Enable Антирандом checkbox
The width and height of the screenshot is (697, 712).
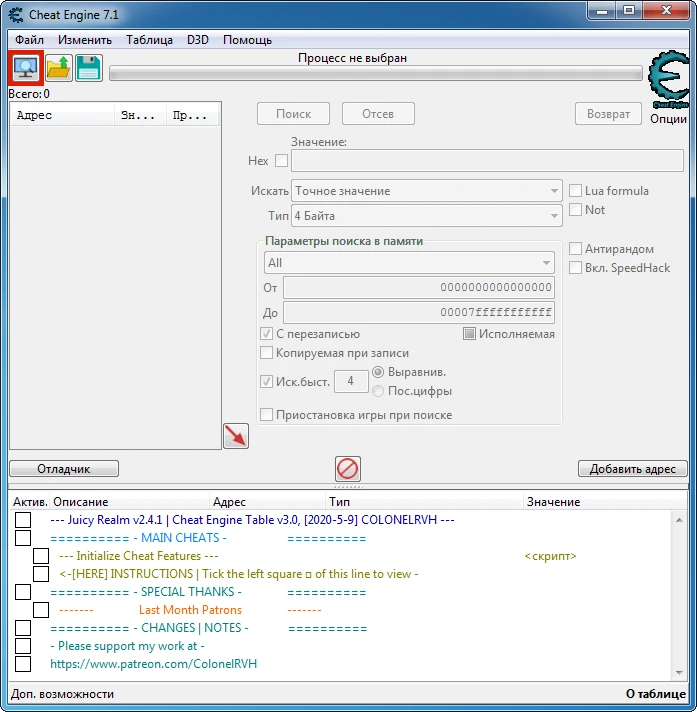[x=576, y=249]
